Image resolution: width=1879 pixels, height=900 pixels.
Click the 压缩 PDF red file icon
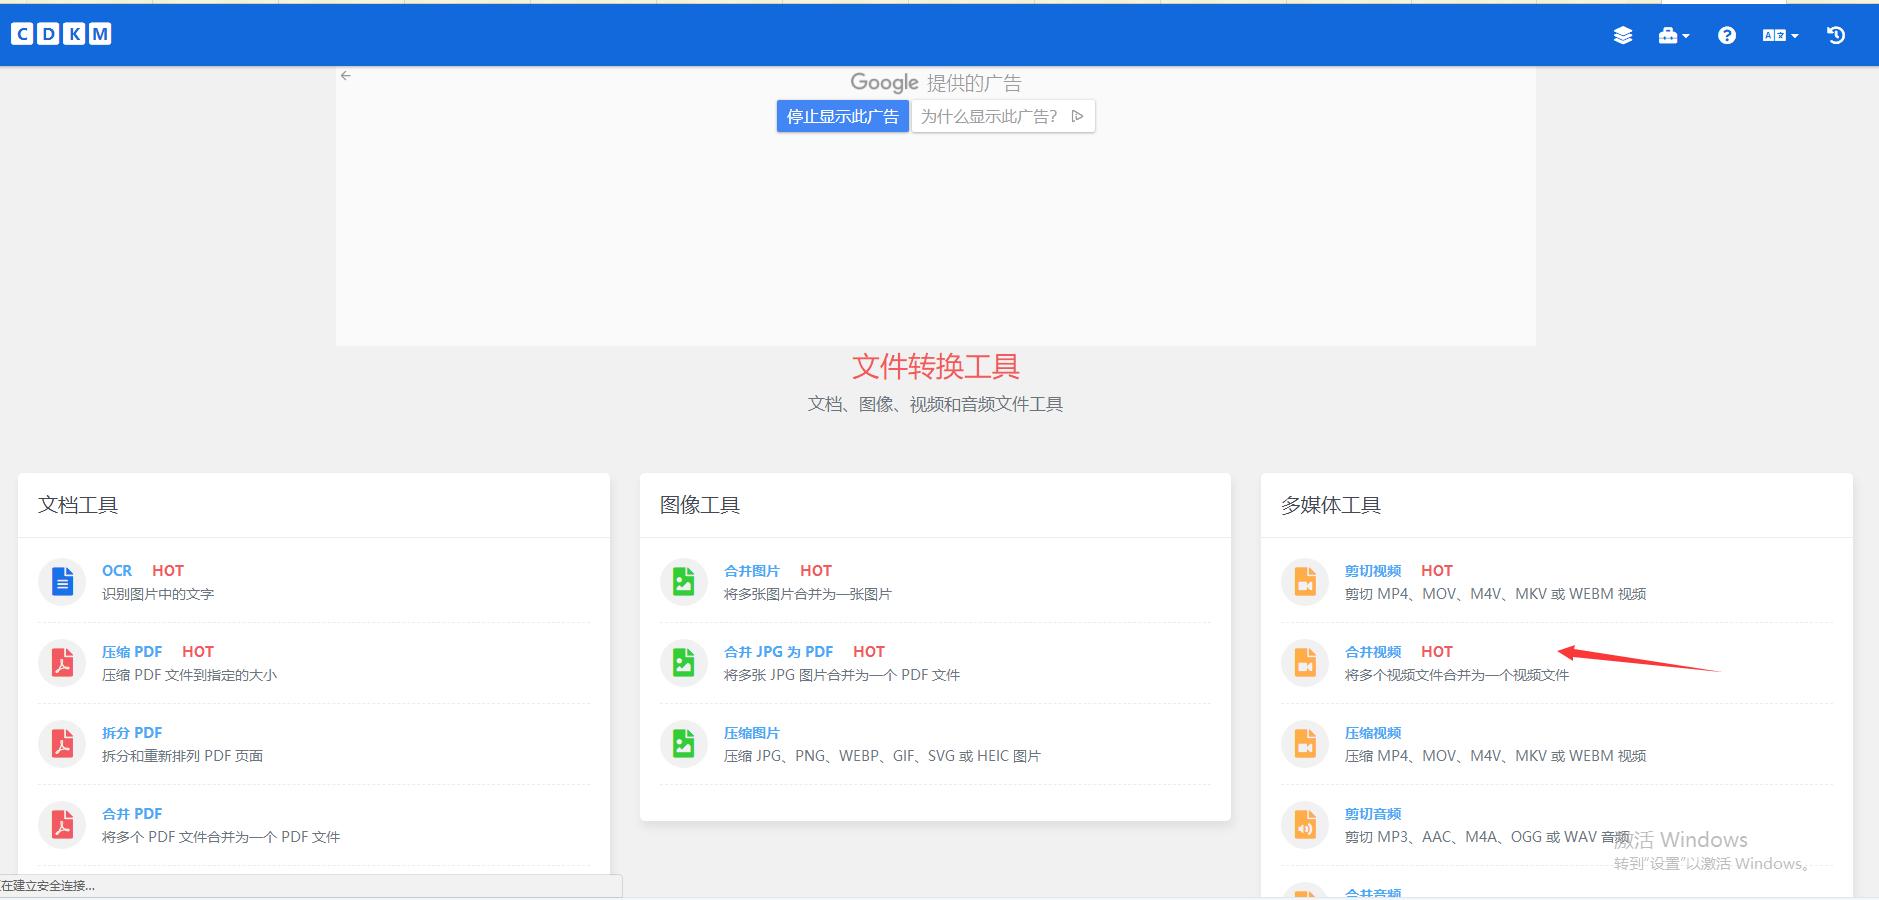62,662
